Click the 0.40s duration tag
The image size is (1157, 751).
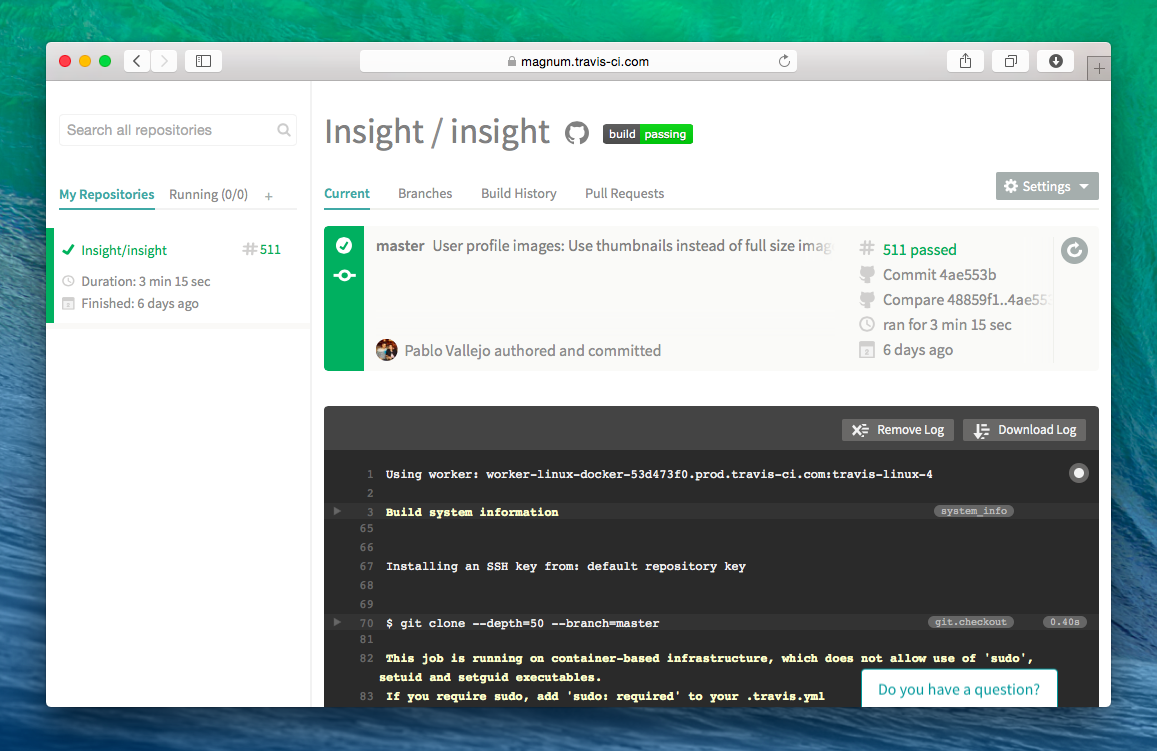pyautogui.click(x=1065, y=622)
